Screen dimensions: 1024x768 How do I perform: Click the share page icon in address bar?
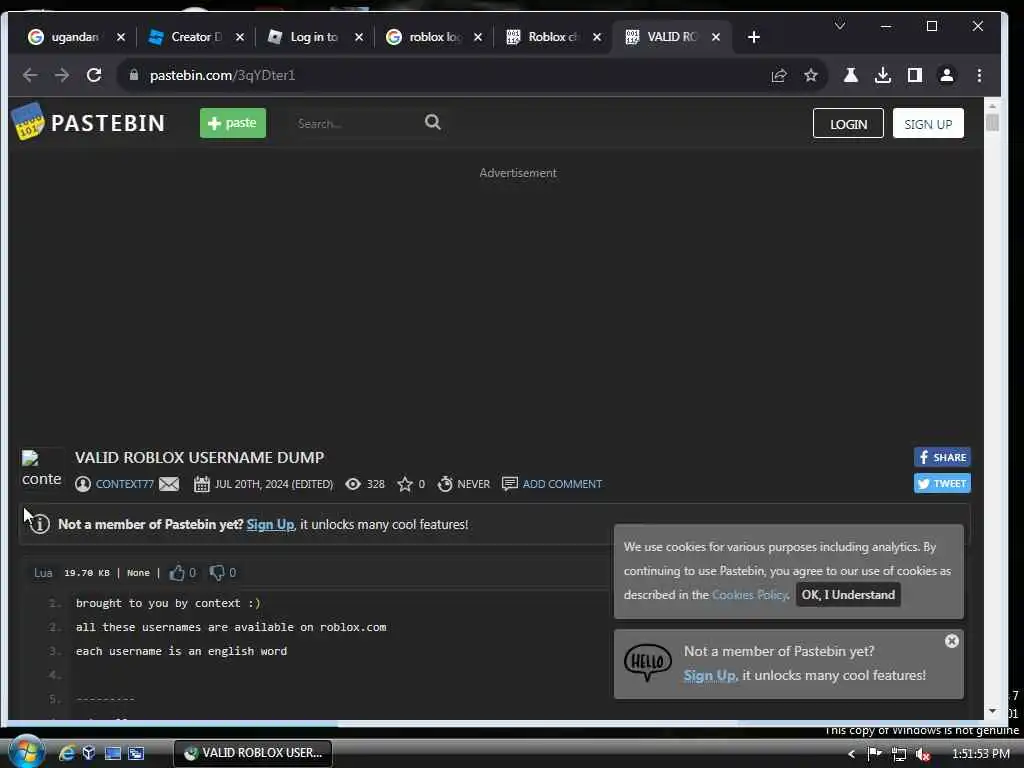pos(778,76)
